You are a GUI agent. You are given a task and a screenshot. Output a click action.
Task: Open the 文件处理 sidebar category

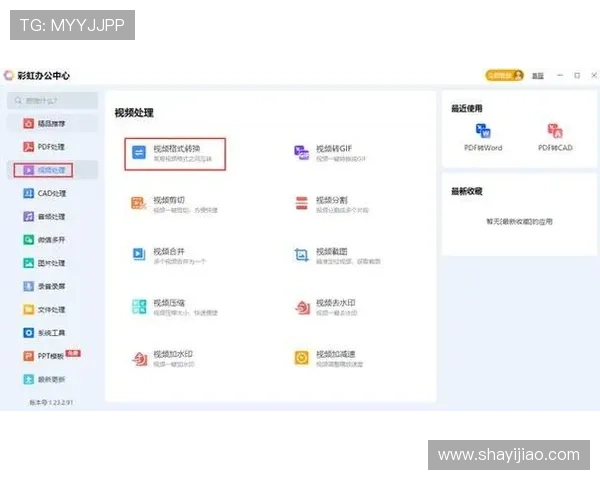52,310
